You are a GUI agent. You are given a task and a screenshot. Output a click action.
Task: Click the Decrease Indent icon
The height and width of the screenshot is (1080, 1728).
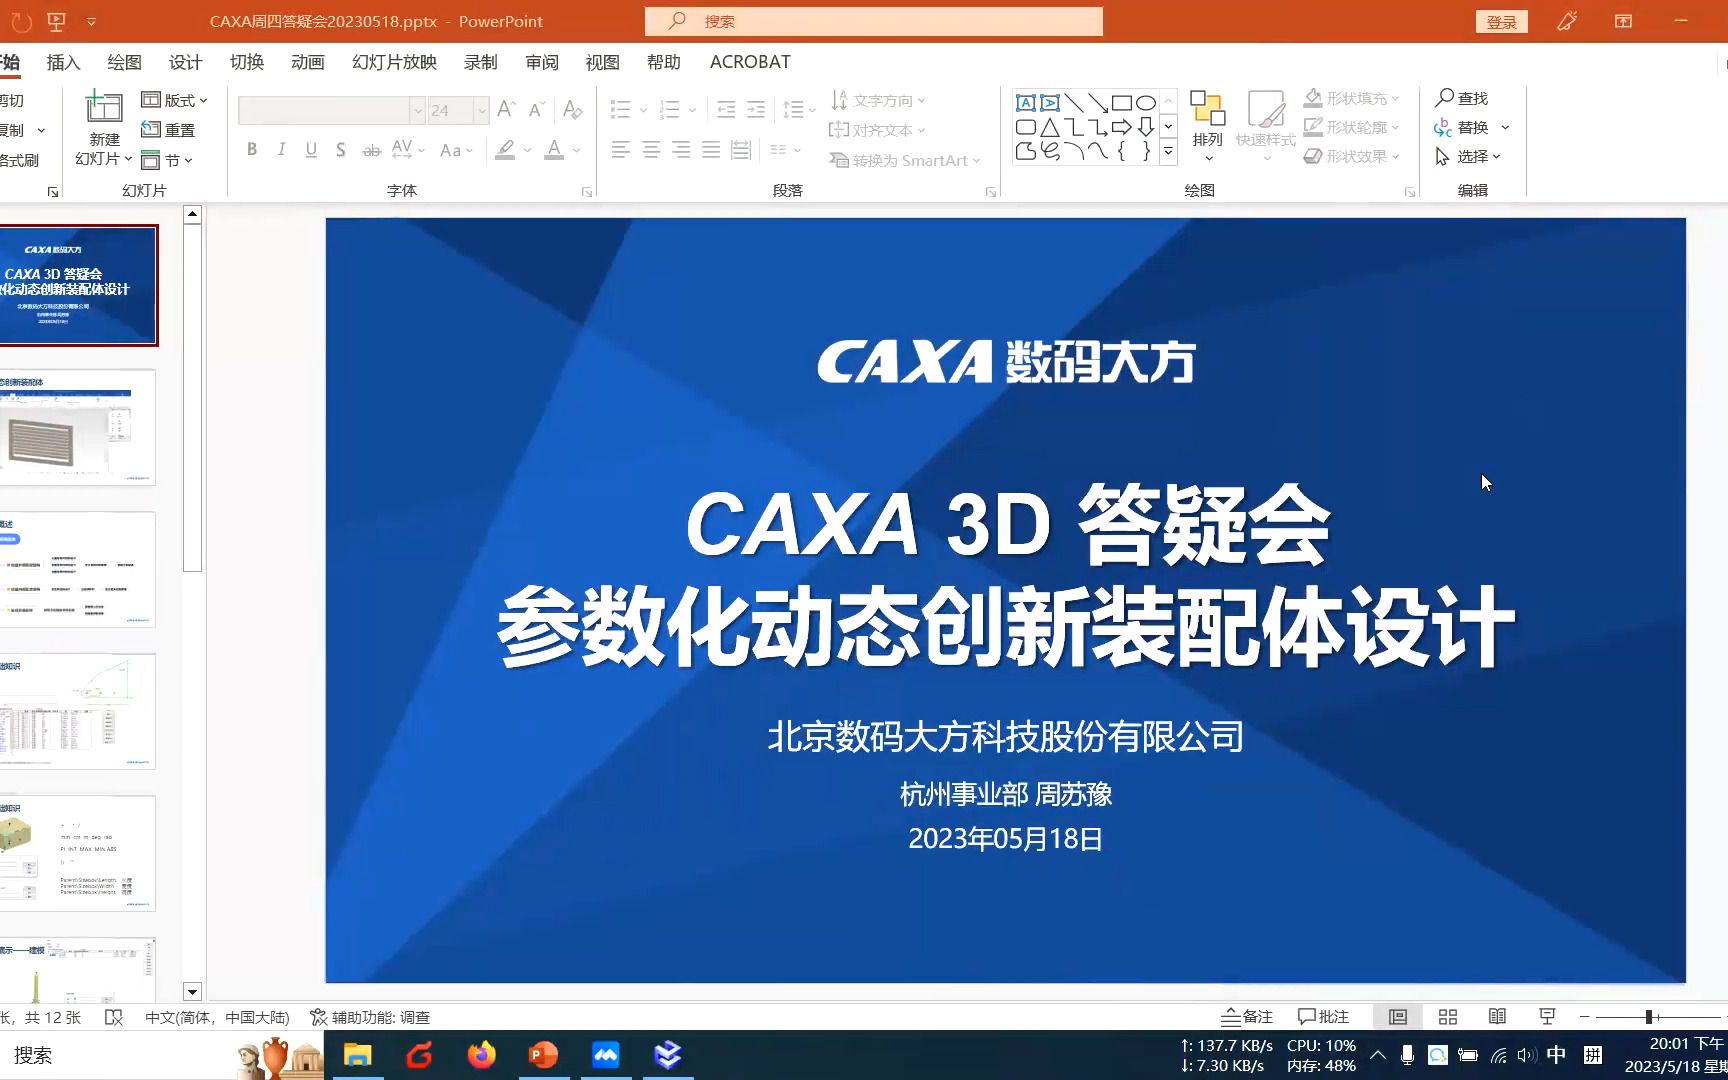726,109
